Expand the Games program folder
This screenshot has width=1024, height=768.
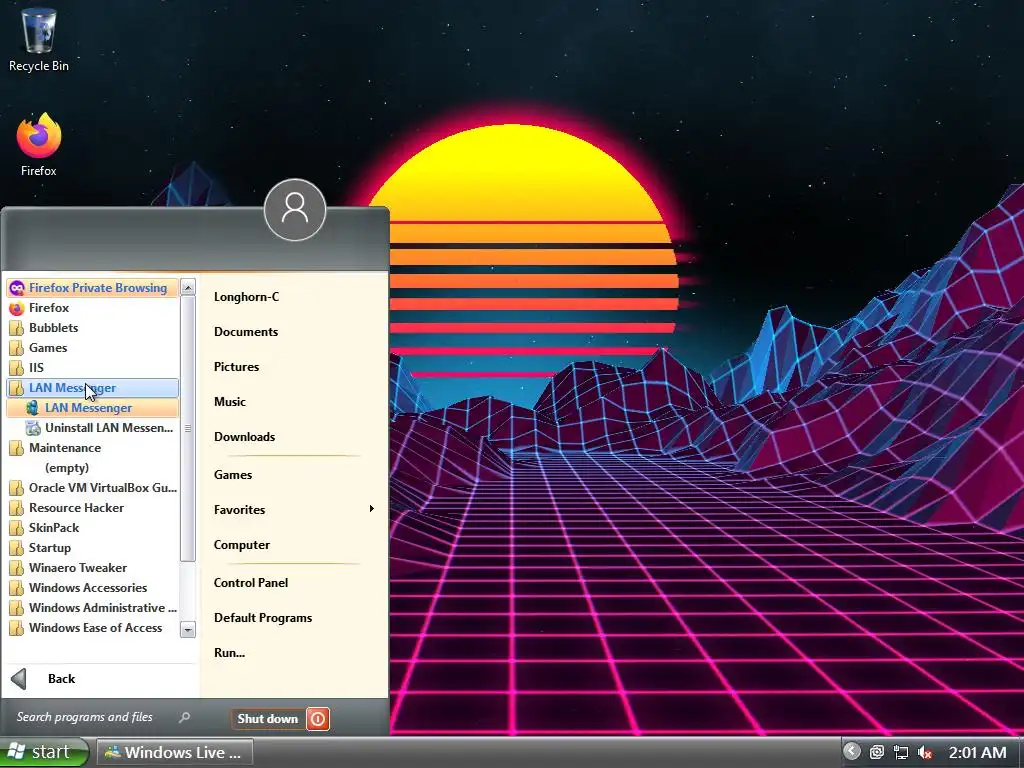click(x=92, y=347)
